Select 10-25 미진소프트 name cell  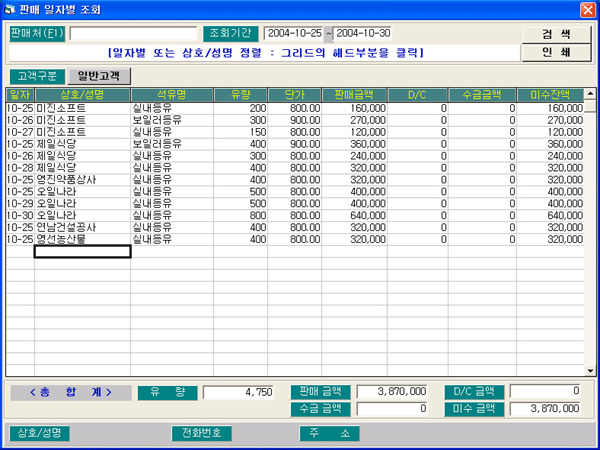[82, 108]
